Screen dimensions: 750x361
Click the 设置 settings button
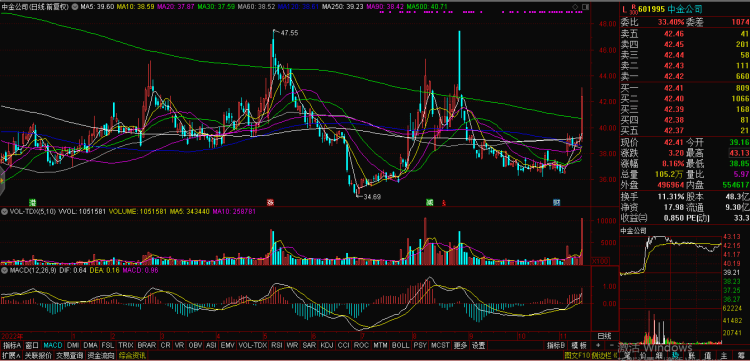[x=478, y=345]
